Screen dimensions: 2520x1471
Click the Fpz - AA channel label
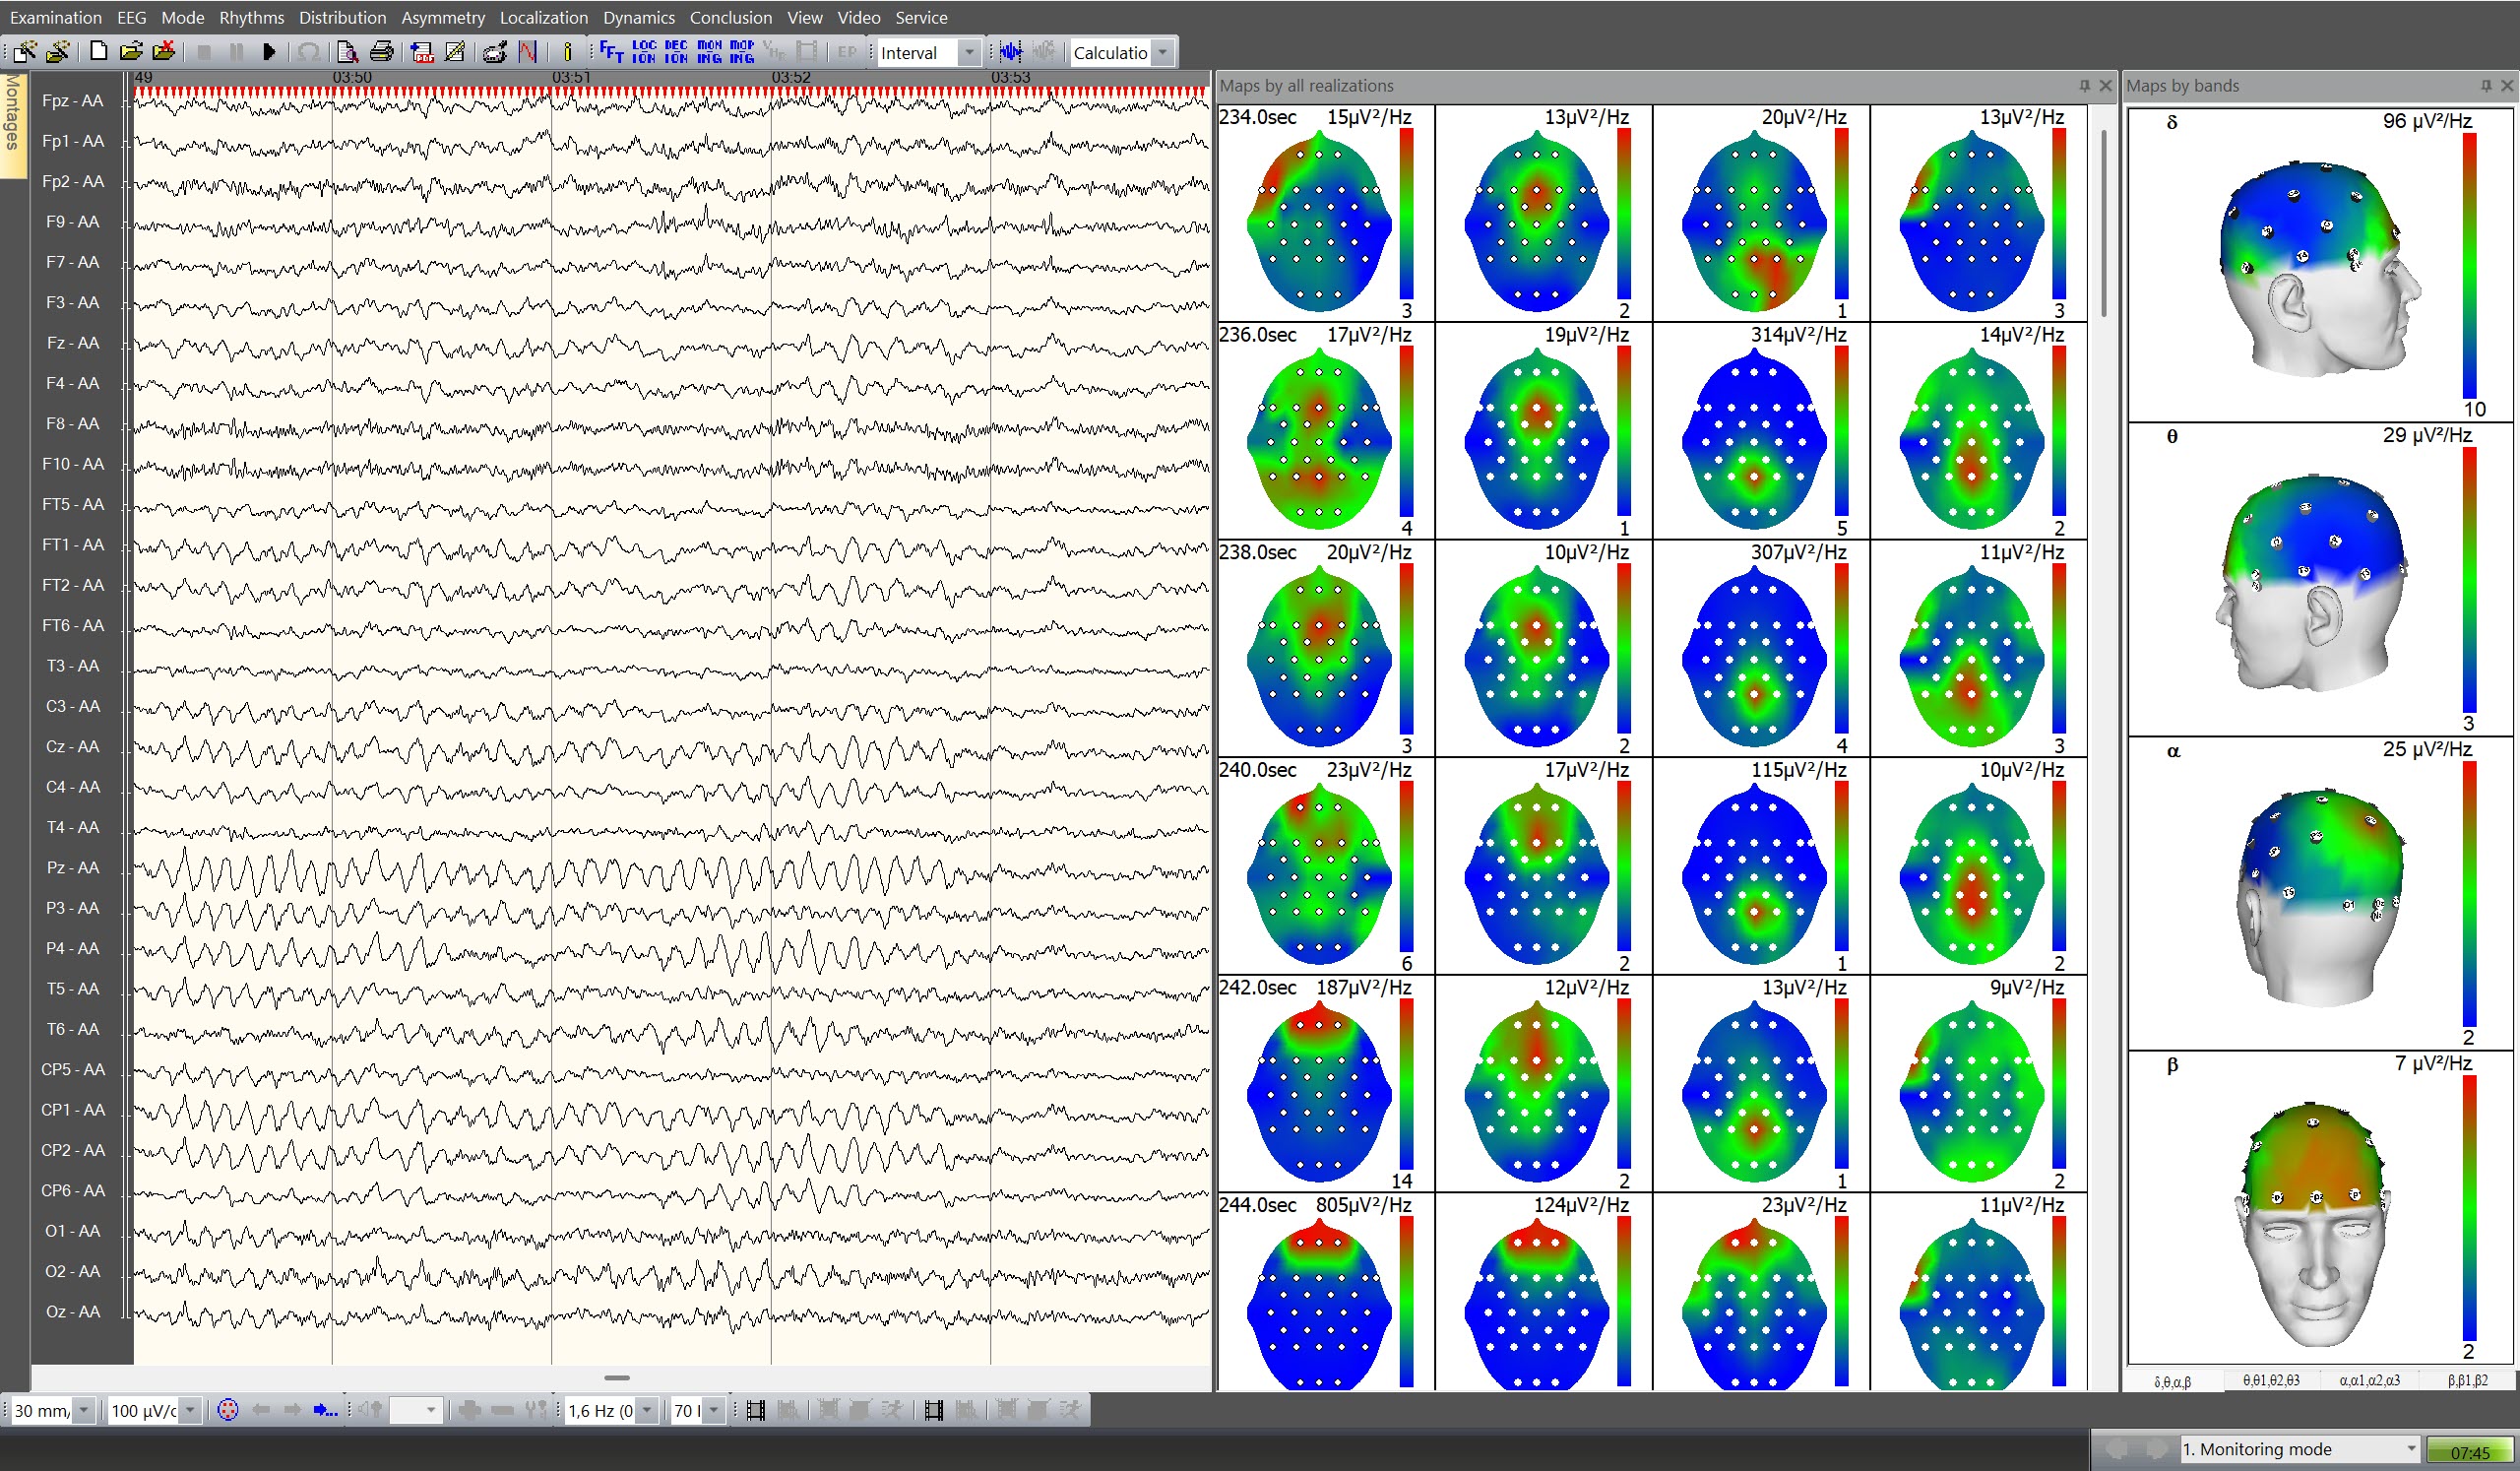pos(73,101)
